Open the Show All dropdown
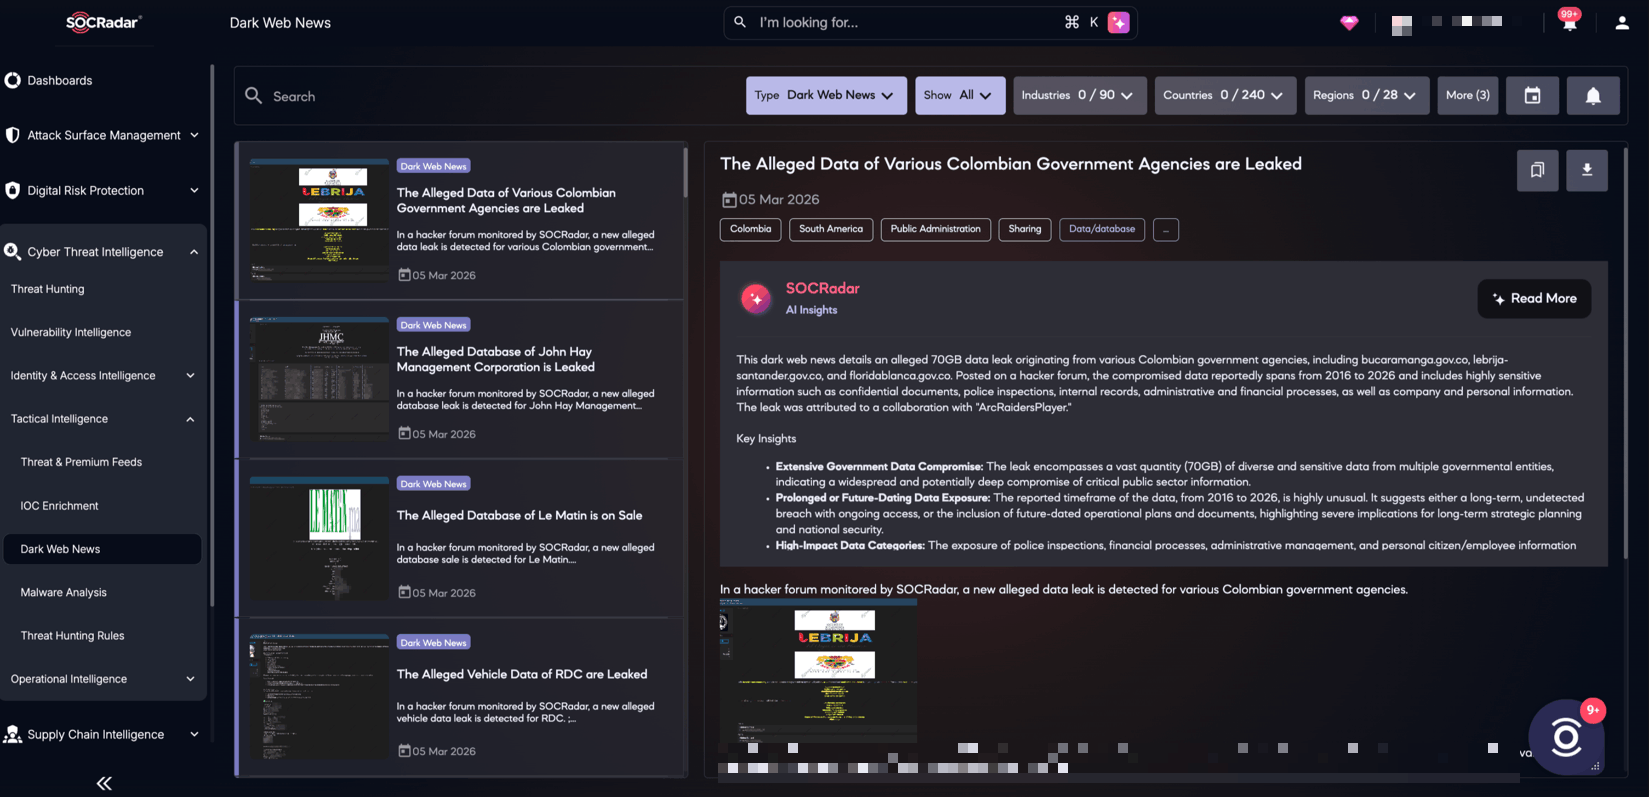 (x=960, y=96)
